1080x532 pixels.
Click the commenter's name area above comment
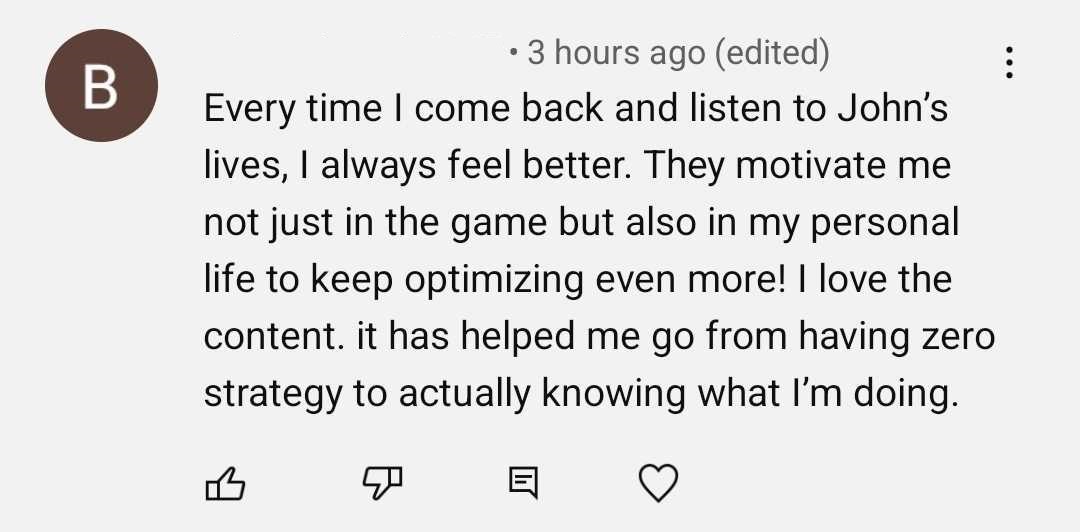coord(350,52)
